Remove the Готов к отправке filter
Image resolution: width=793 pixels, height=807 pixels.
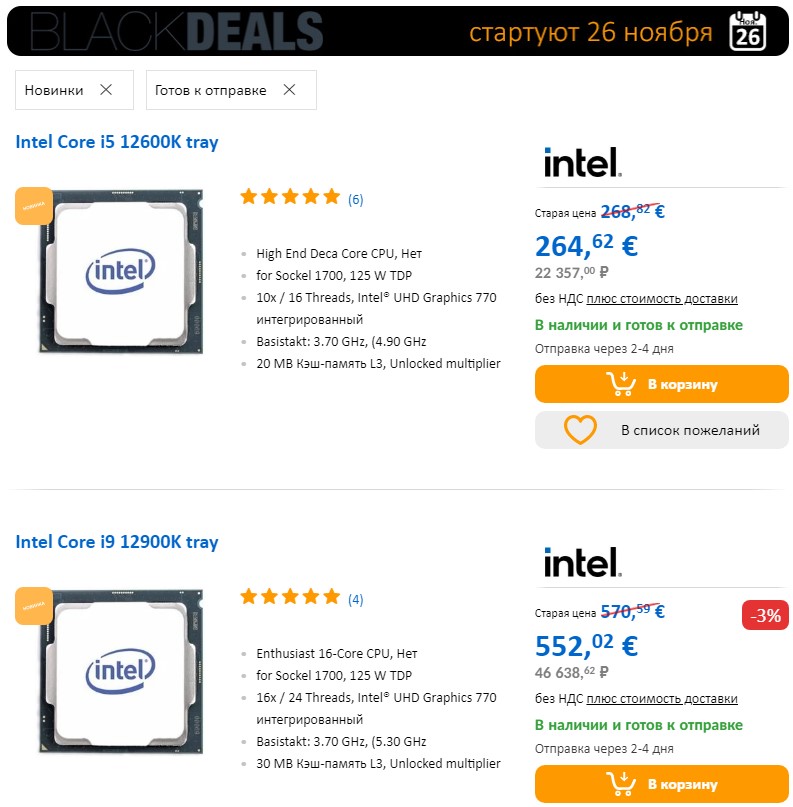pos(289,90)
